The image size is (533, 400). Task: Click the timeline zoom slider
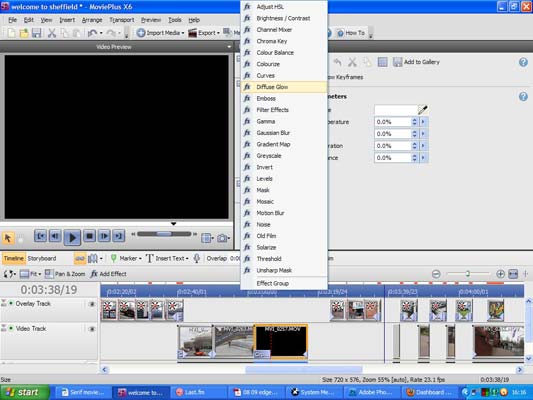click(468, 274)
